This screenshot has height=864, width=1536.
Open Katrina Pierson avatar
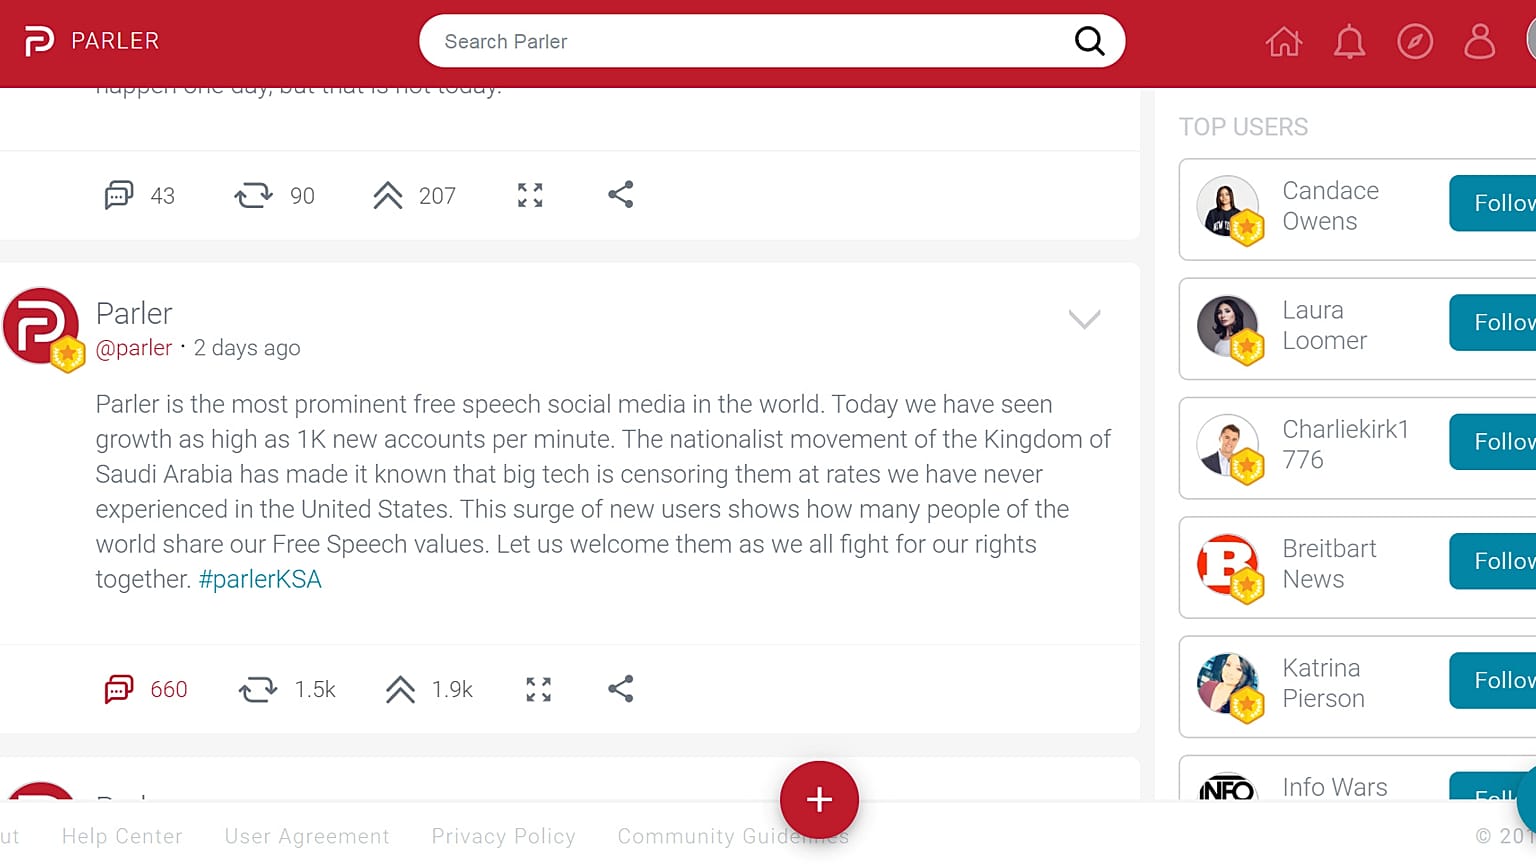pyautogui.click(x=1229, y=684)
